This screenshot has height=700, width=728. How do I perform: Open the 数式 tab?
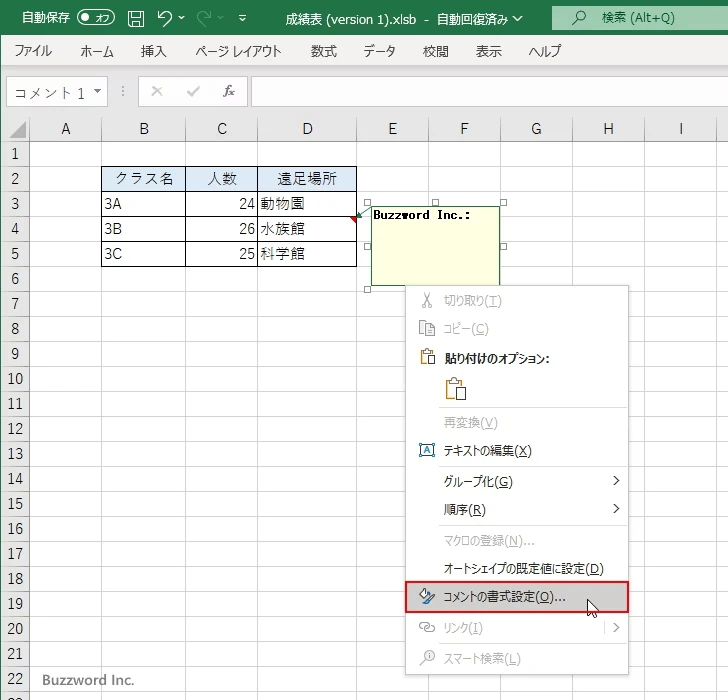pyautogui.click(x=324, y=51)
